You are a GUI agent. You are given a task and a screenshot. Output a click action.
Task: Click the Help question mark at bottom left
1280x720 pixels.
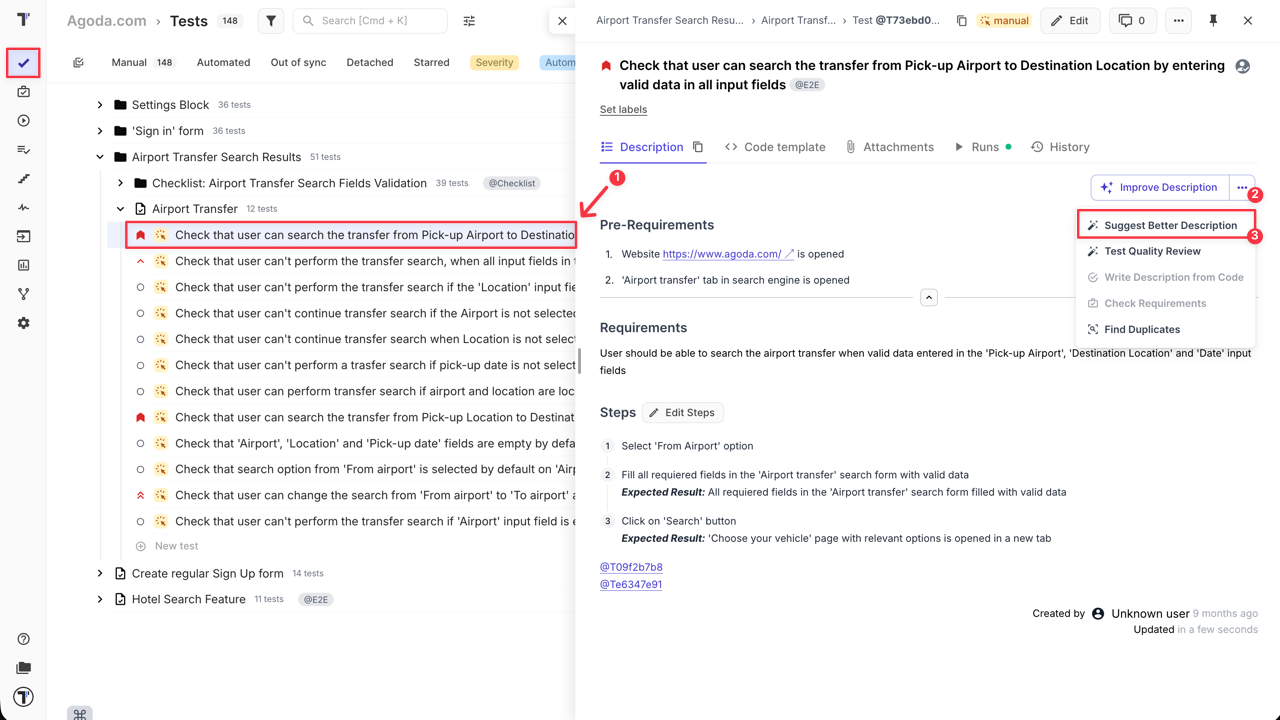tap(23, 638)
